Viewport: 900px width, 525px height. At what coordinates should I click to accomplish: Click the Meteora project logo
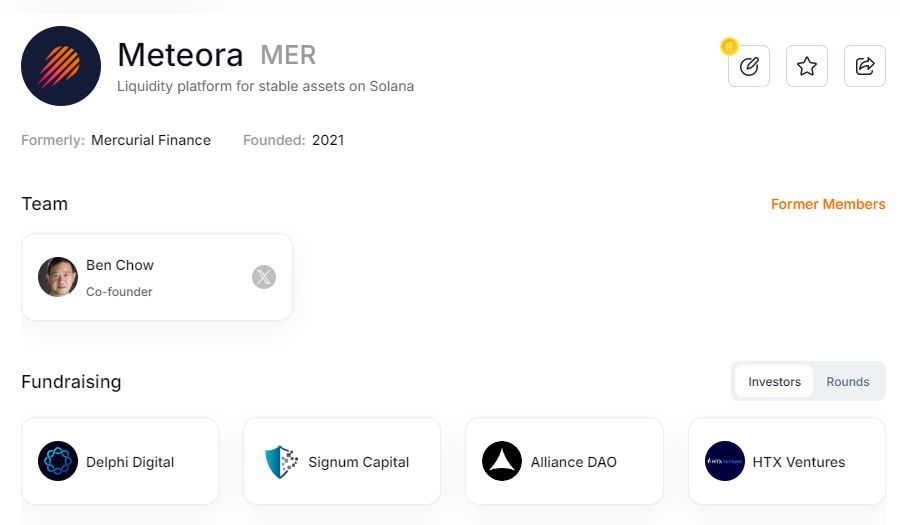(x=61, y=66)
